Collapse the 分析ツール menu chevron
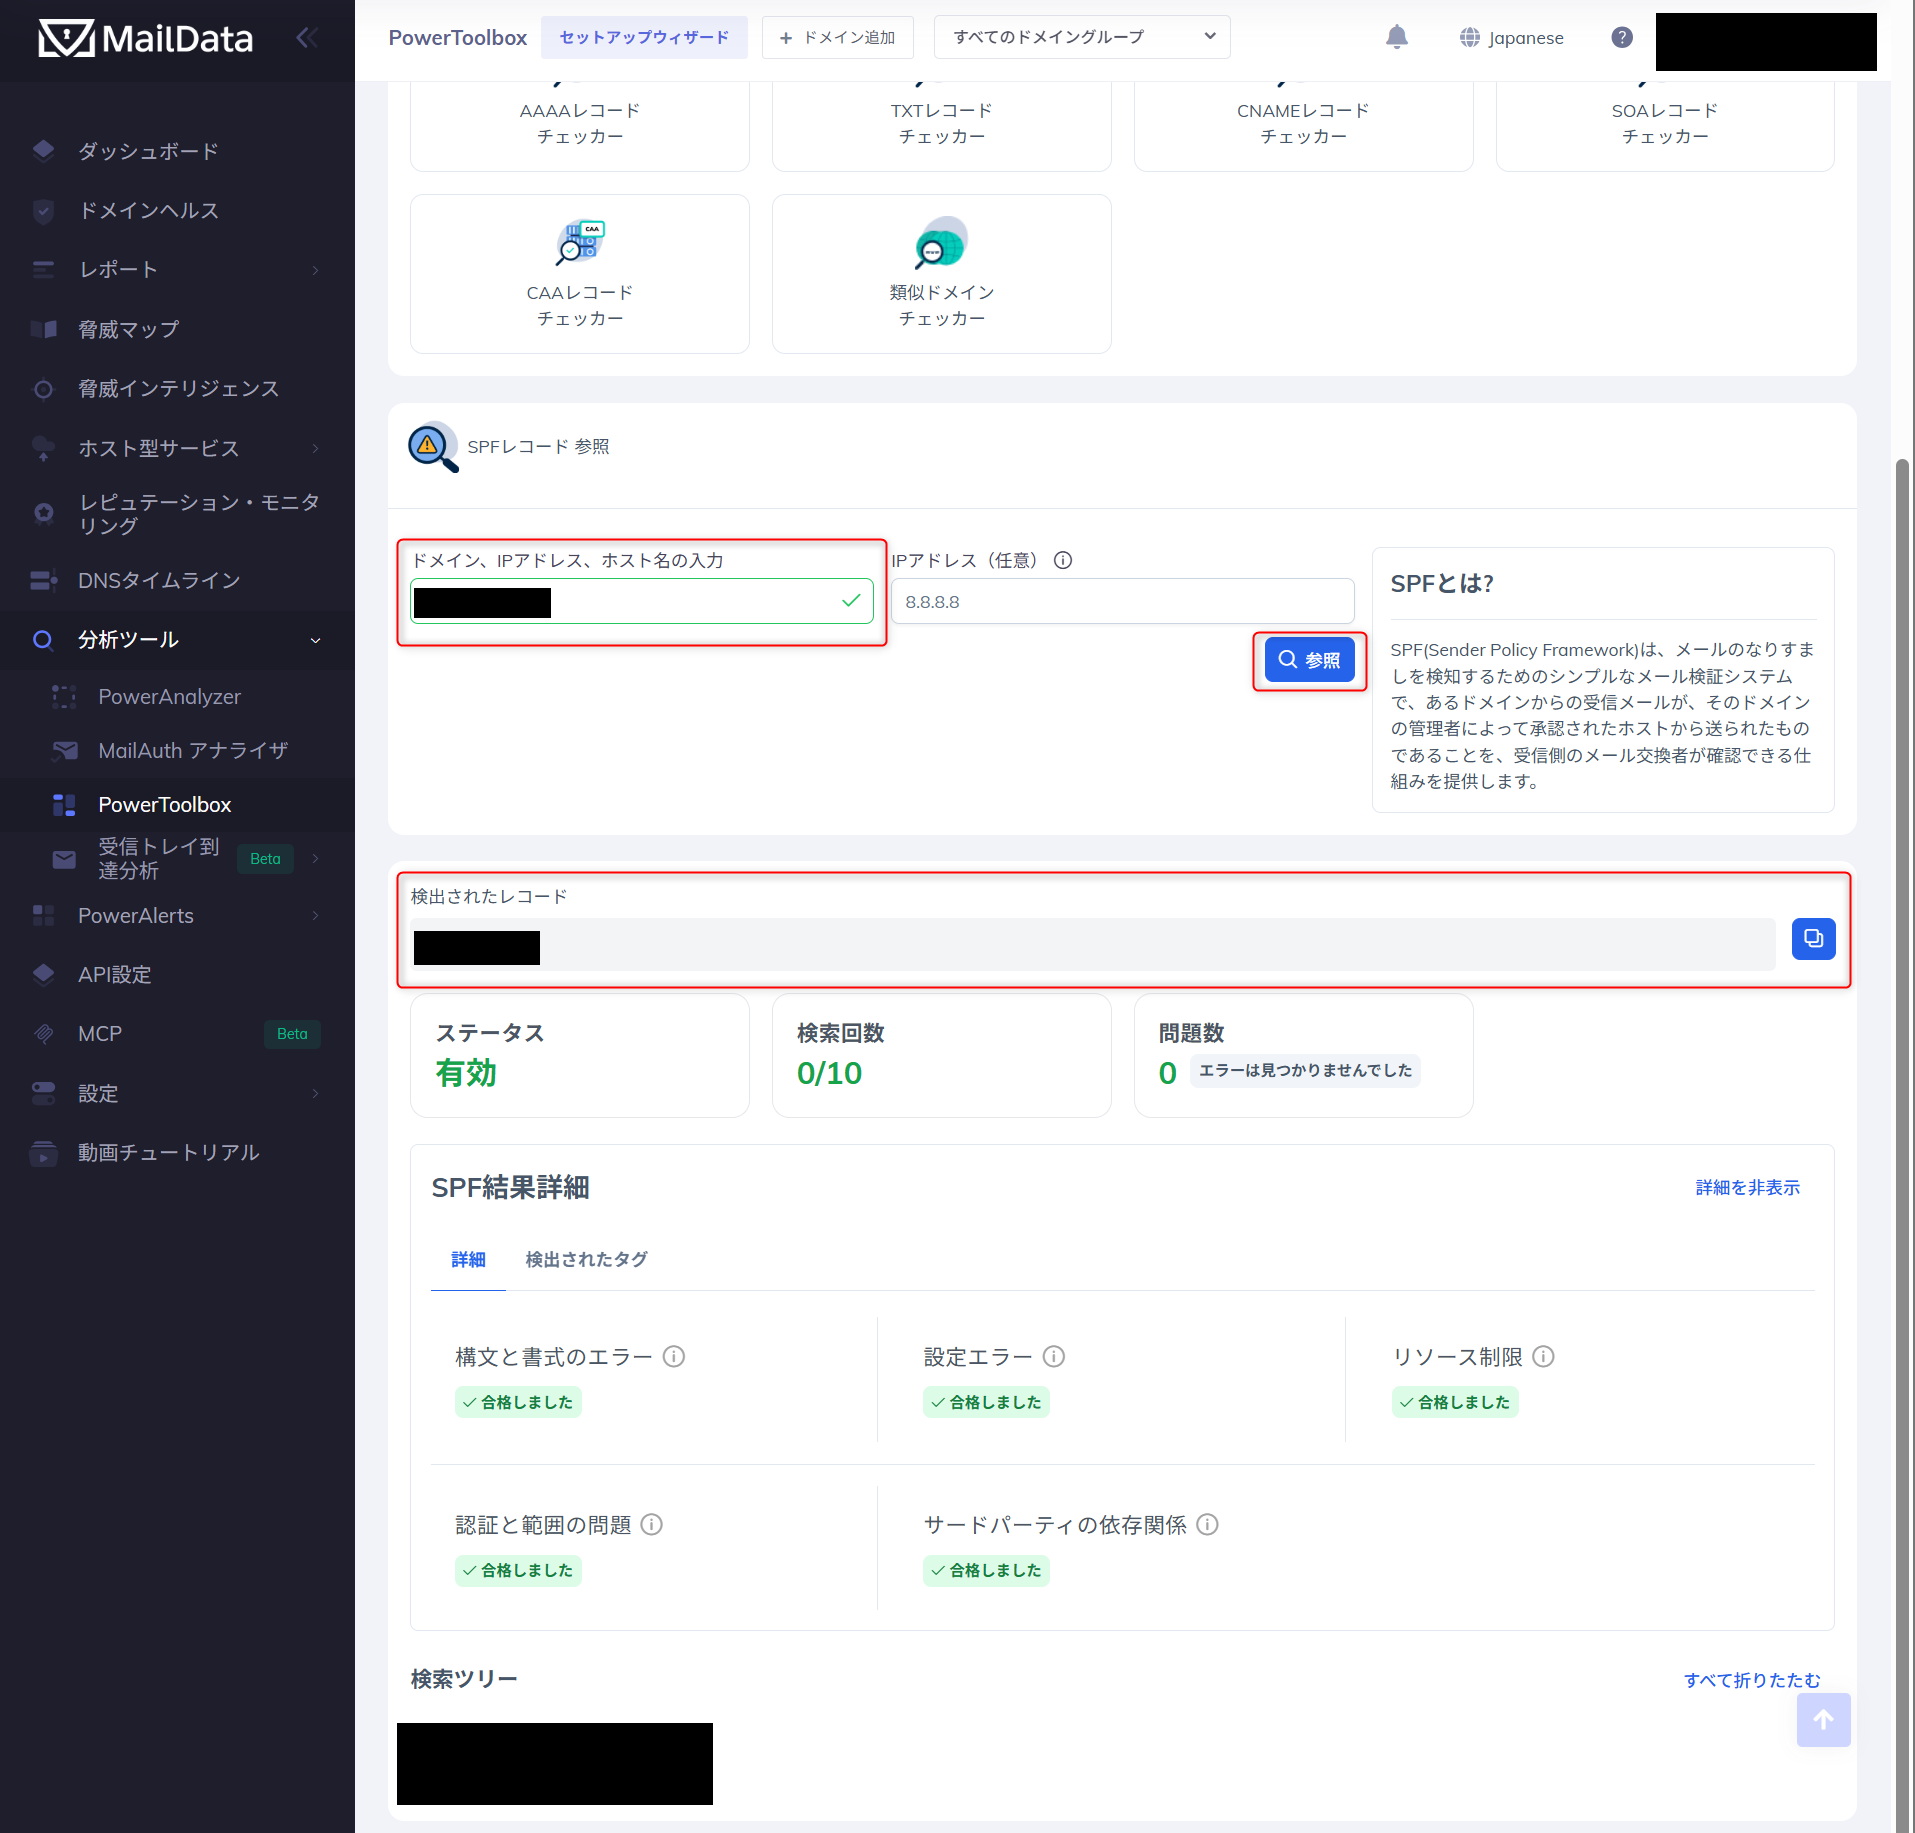Screen dimensions: 1915x1833 pos(316,640)
